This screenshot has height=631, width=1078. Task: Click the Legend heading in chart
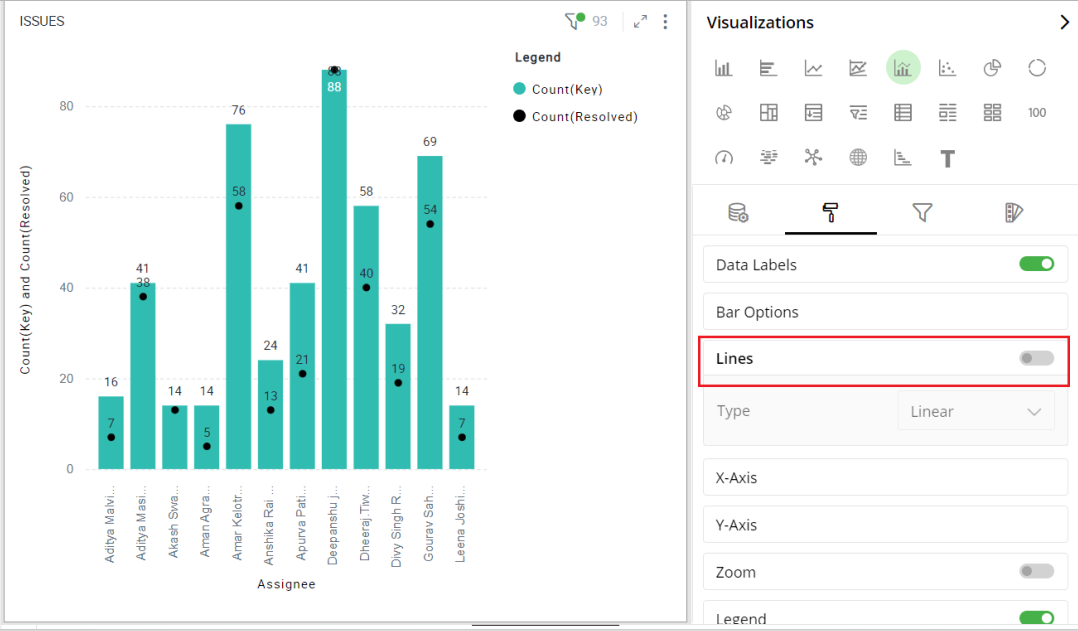pos(538,57)
